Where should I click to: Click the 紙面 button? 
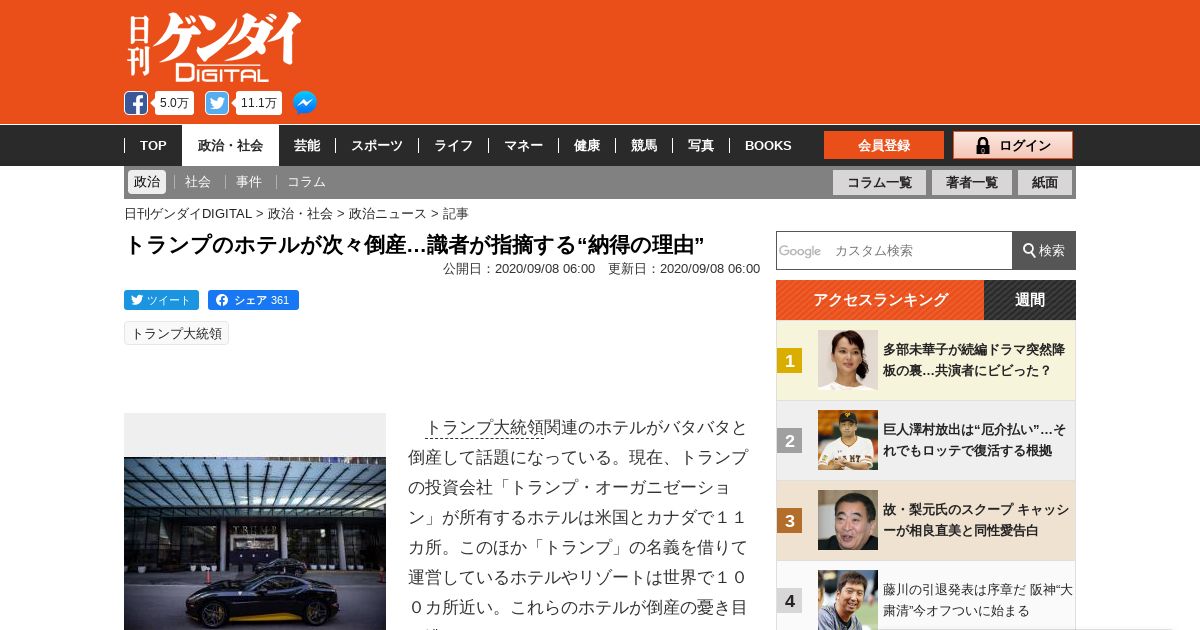coord(1045,182)
